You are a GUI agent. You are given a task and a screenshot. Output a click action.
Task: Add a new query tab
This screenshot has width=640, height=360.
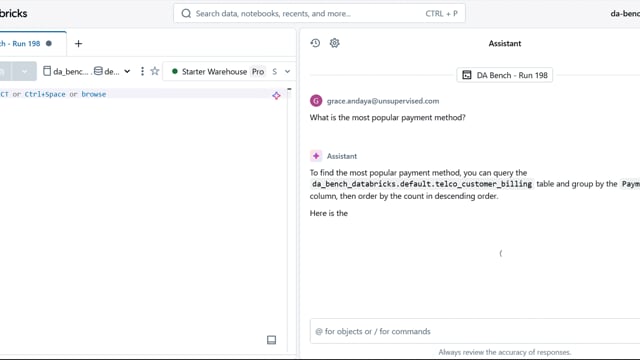78,43
